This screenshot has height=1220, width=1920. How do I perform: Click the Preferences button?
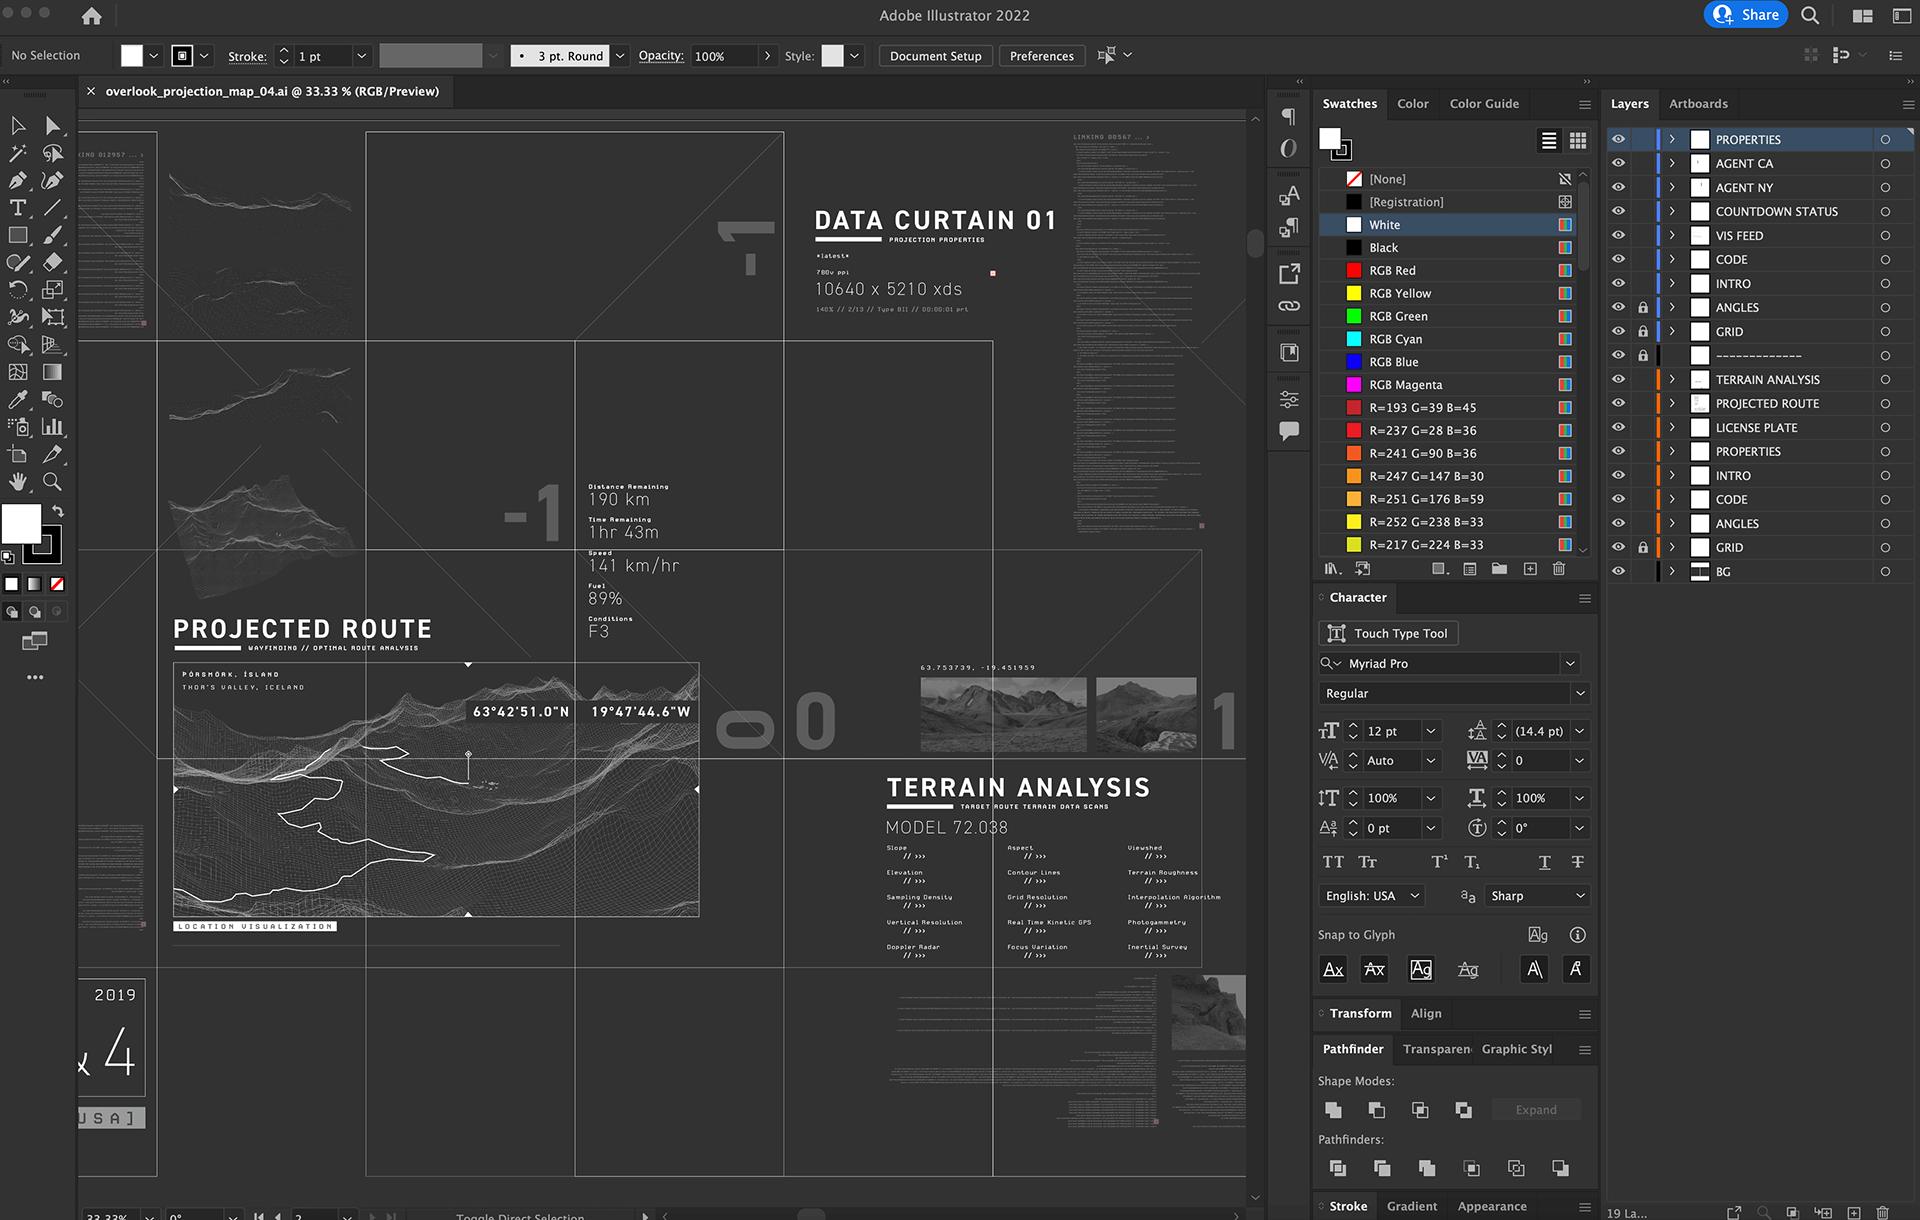(x=1041, y=56)
